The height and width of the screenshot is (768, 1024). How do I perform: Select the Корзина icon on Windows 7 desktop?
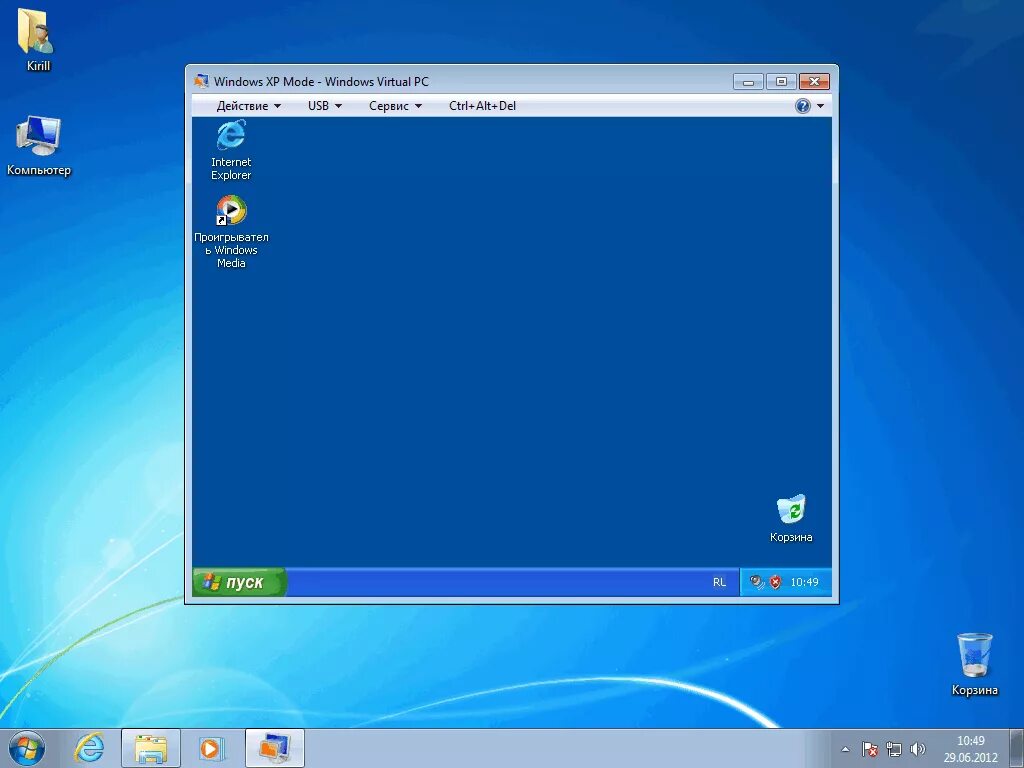tap(974, 664)
